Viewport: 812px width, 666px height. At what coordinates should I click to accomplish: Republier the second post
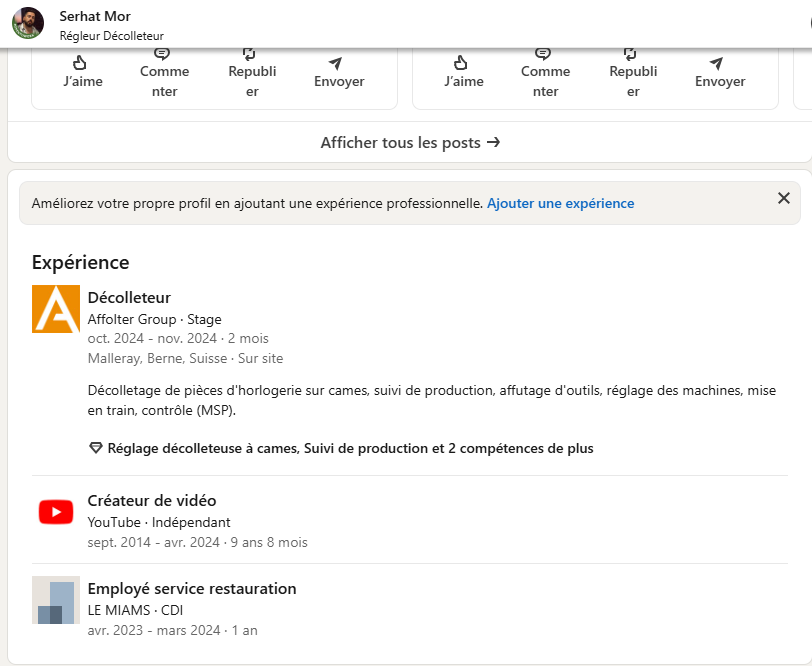[633, 74]
